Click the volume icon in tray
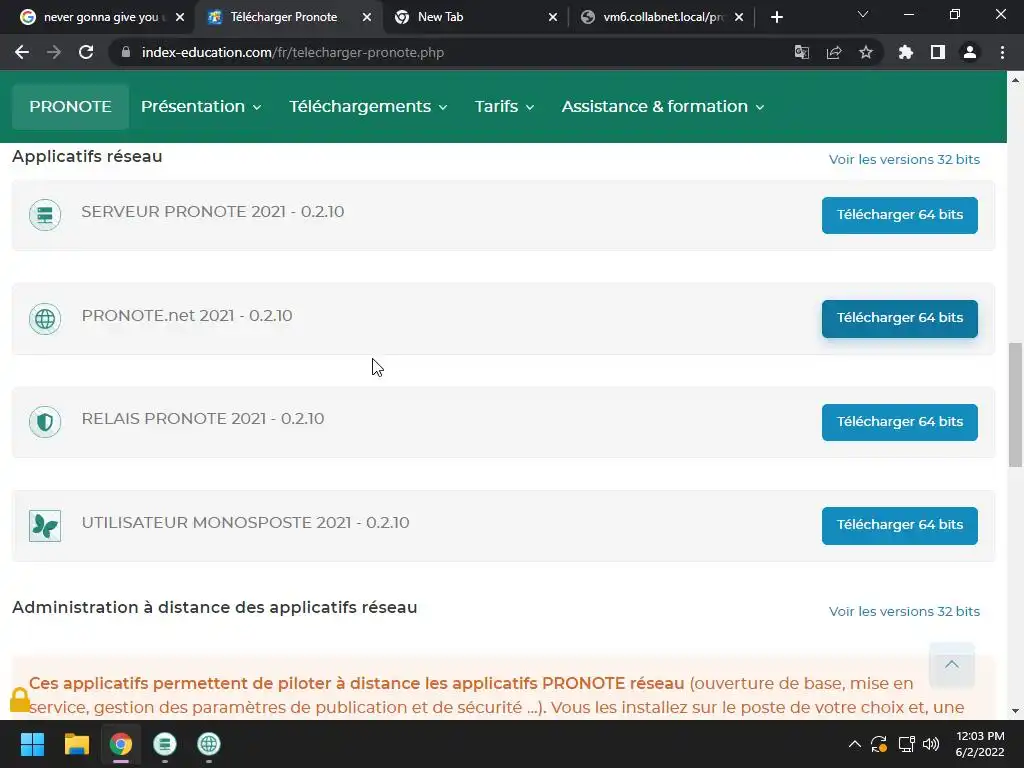Image resolution: width=1024 pixels, height=768 pixels. [x=931, y=744]
